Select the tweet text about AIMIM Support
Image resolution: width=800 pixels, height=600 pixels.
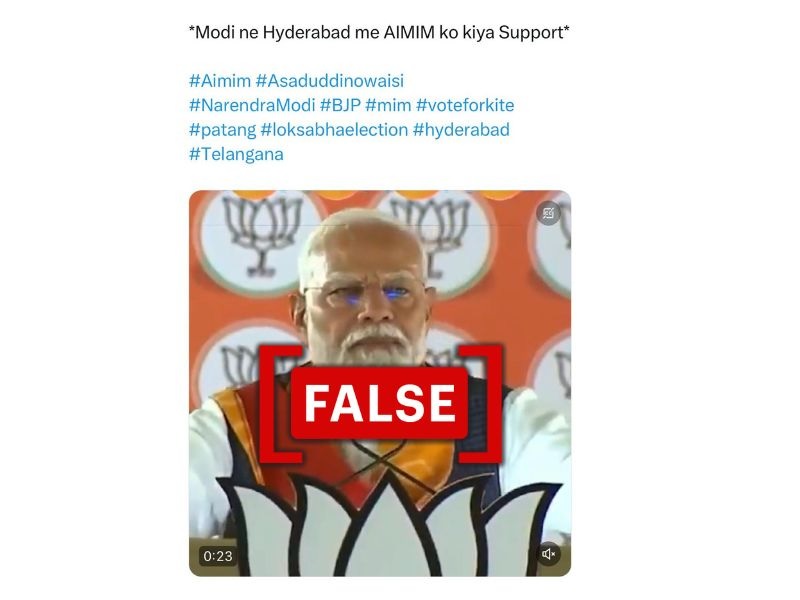[x=379, y=32]
